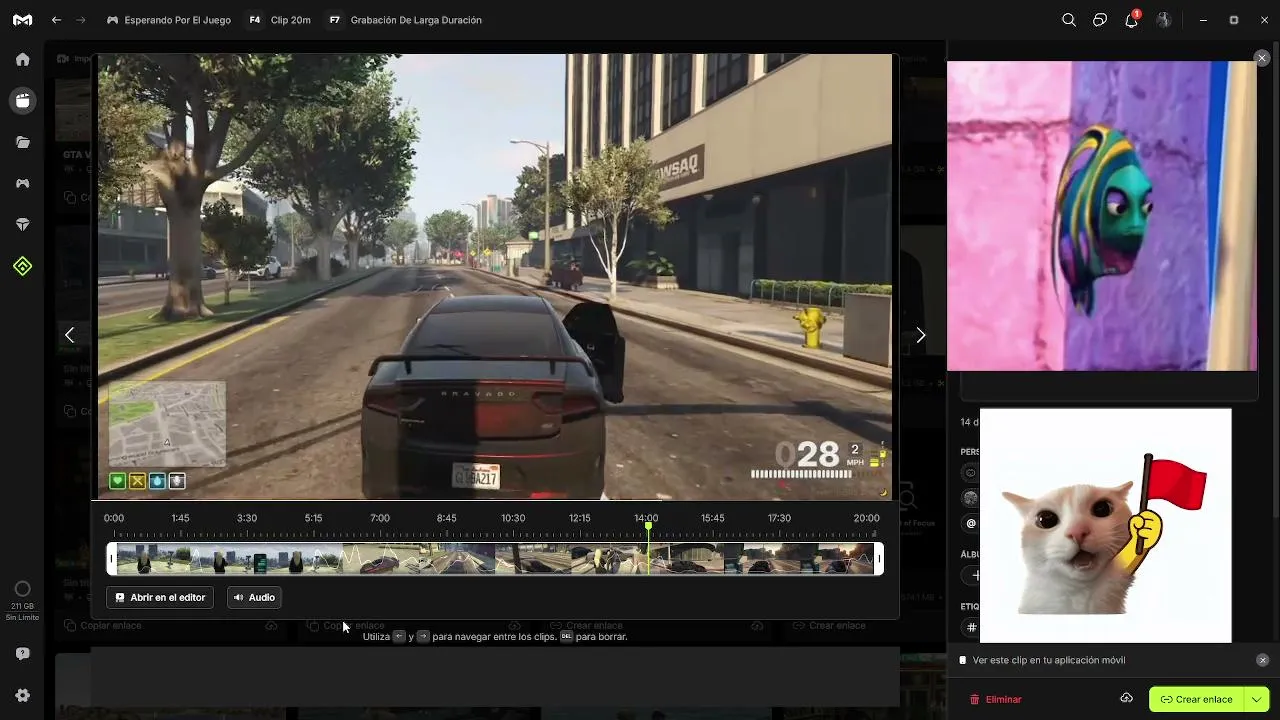Dismiss the mobile app clip banner
Image resolution: width=1280 pixels, height=720 pixels.
pos(1262,660)
